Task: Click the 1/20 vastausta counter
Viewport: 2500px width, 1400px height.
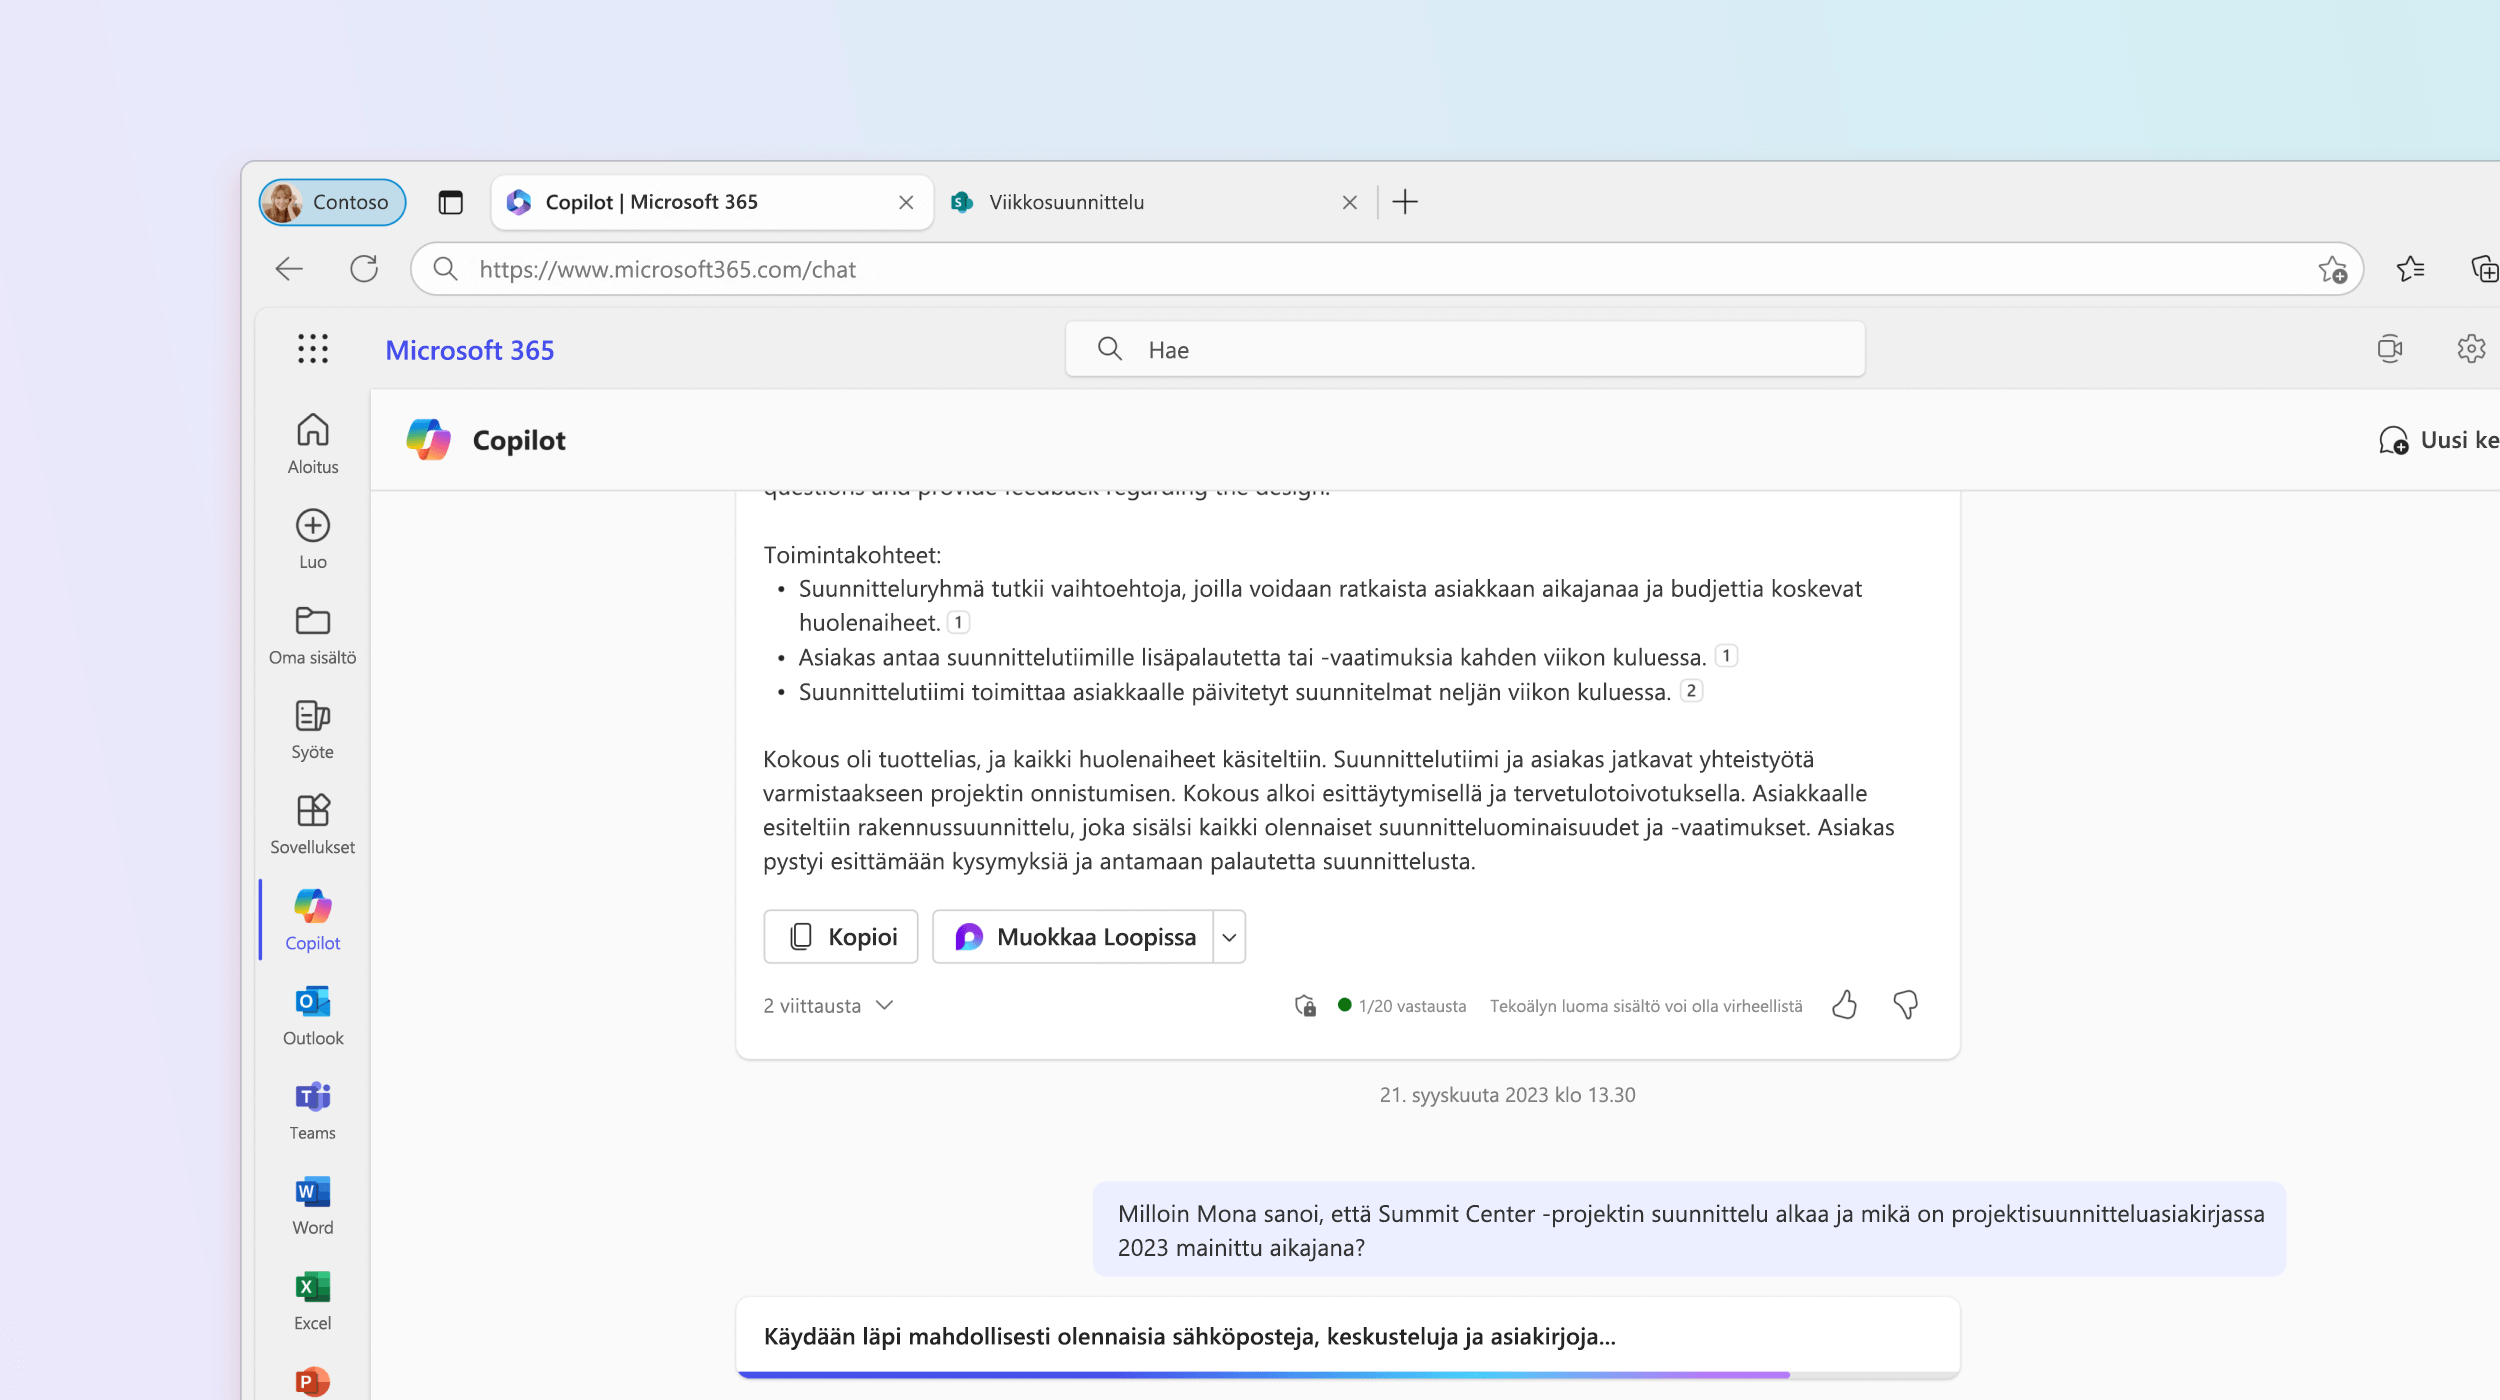Action: click(1402, 1006)
